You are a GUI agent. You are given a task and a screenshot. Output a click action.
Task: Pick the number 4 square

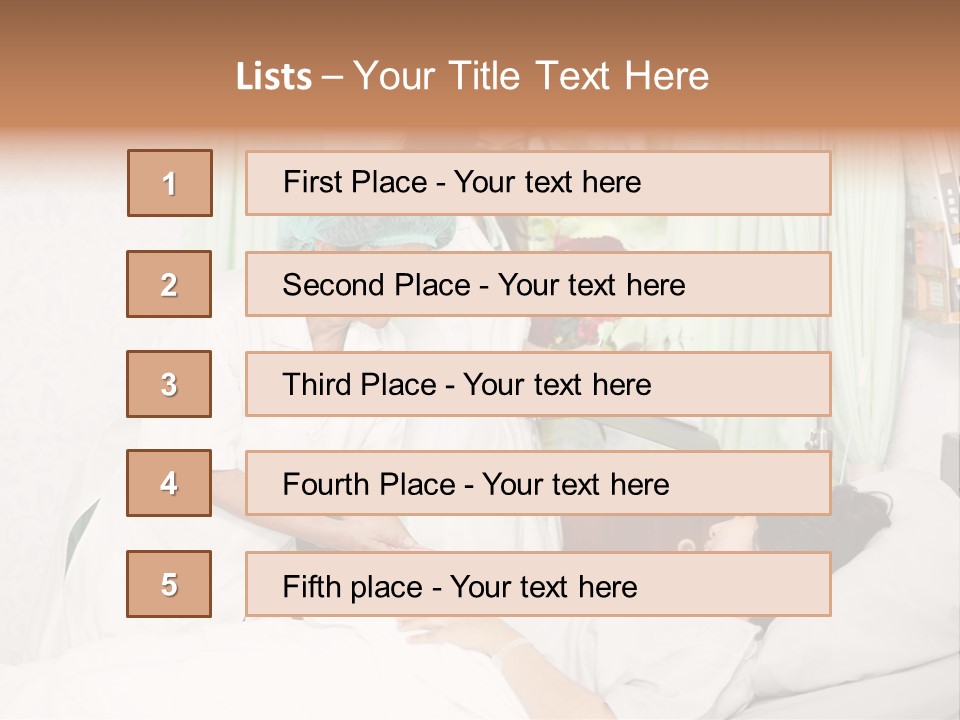[x=169, y=483]
